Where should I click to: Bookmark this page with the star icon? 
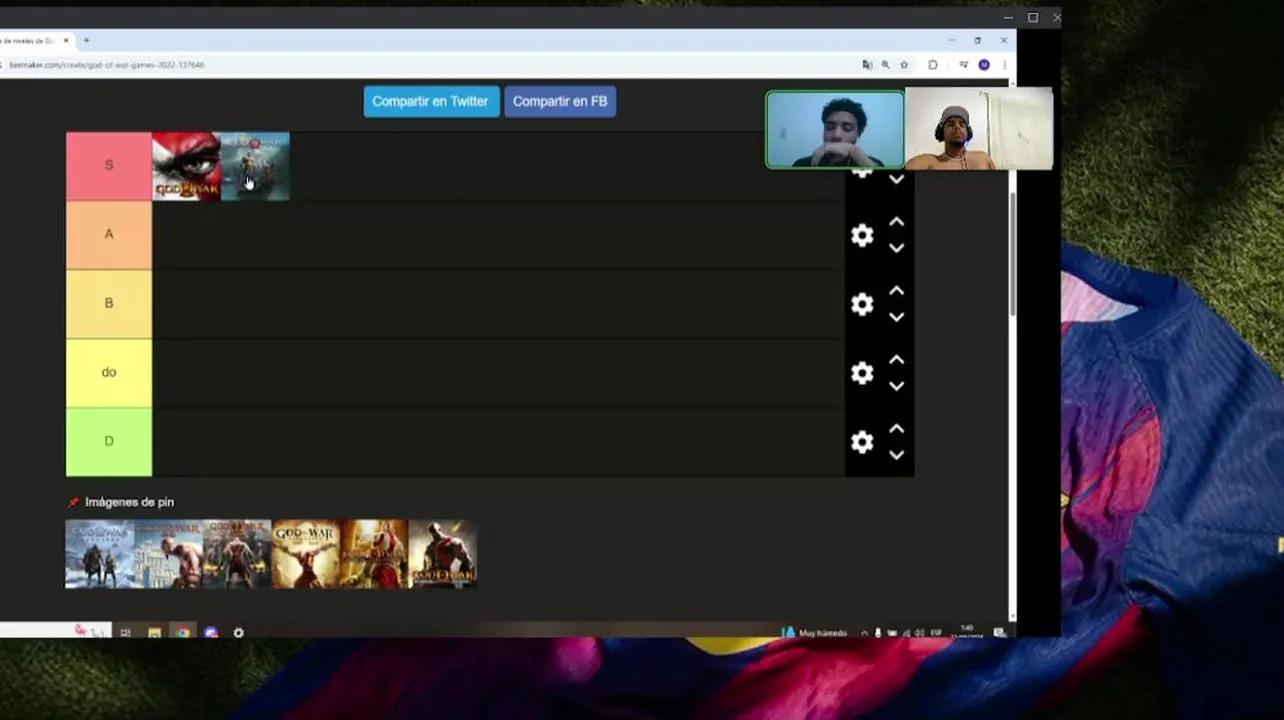(904, 65)
